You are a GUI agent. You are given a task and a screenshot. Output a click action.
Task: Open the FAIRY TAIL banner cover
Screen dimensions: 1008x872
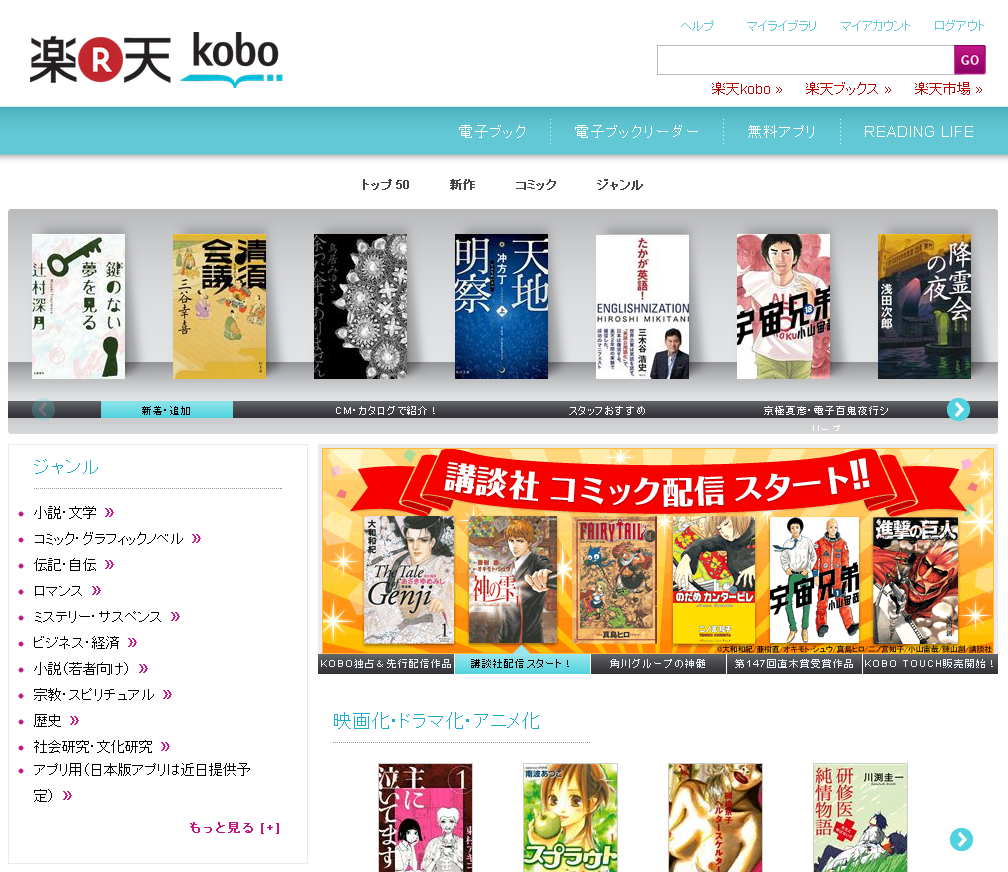616,580
